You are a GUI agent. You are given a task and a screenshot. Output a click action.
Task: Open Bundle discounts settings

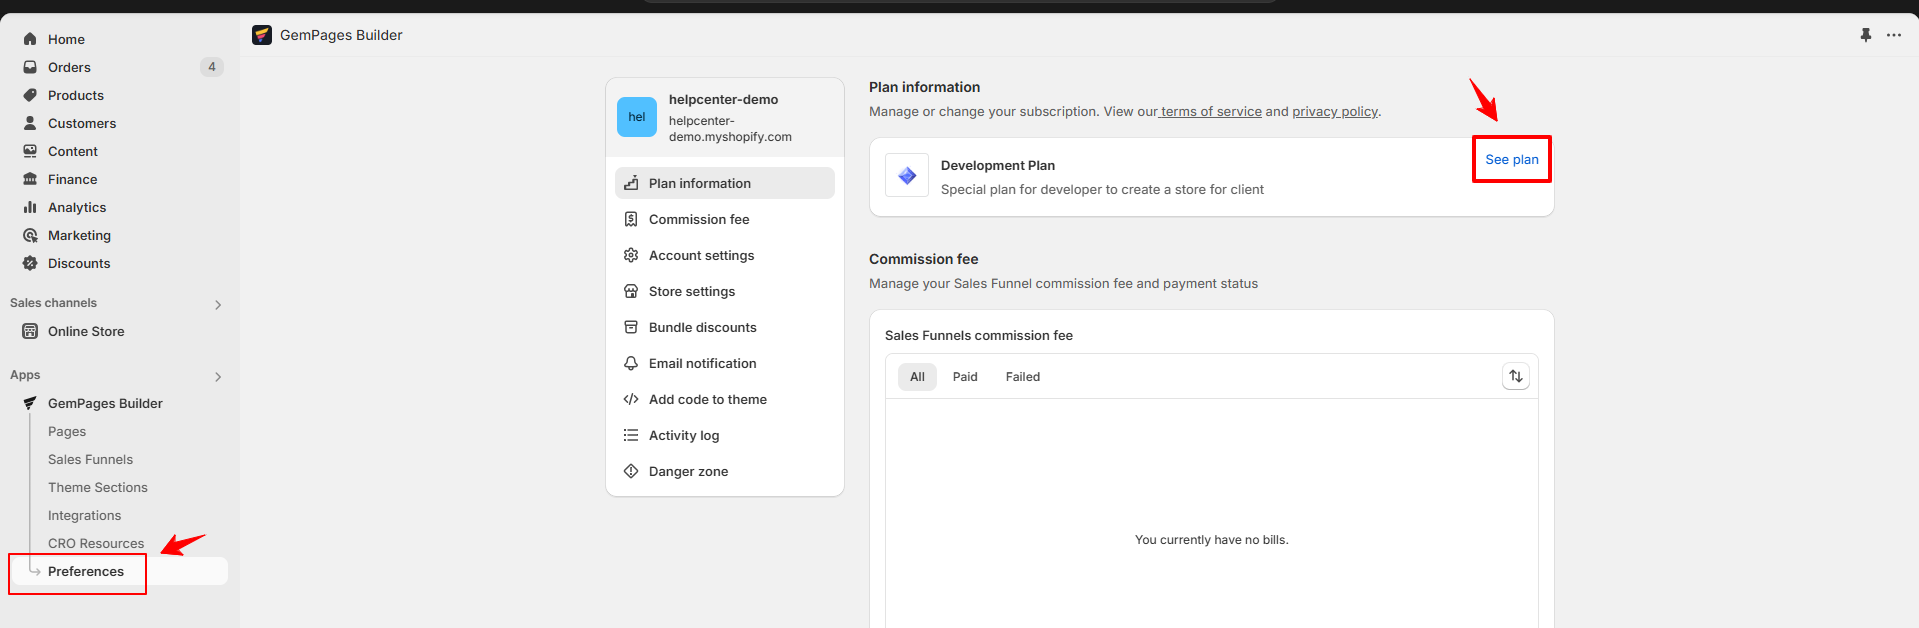pyautogui.click(x=702, y=327)
